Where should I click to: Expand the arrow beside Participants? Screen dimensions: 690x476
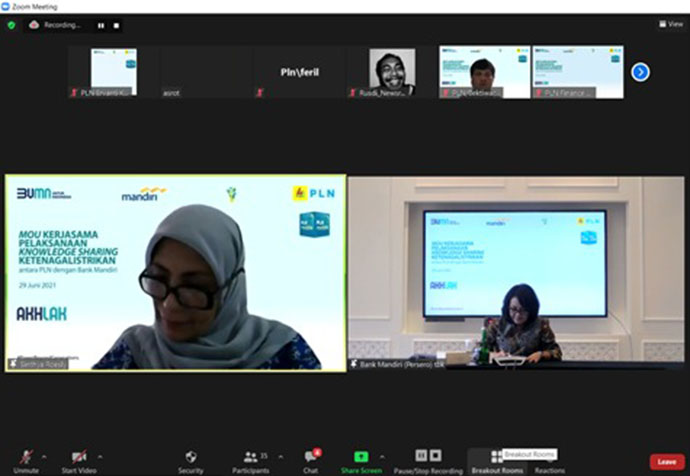[x=280, y=456]
